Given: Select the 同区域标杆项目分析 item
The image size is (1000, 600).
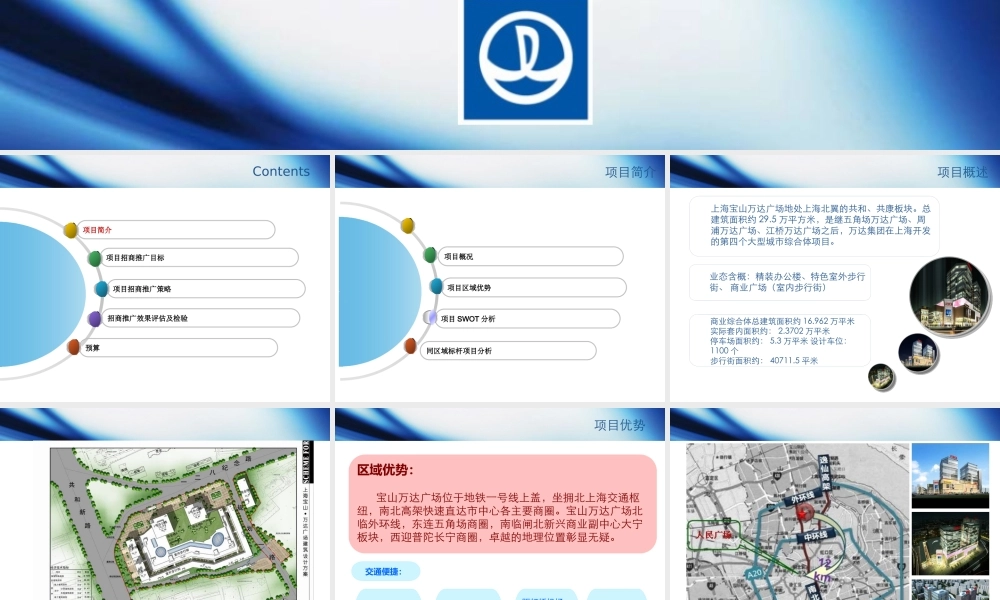Looking at the screenshot, I should (508, 351).
